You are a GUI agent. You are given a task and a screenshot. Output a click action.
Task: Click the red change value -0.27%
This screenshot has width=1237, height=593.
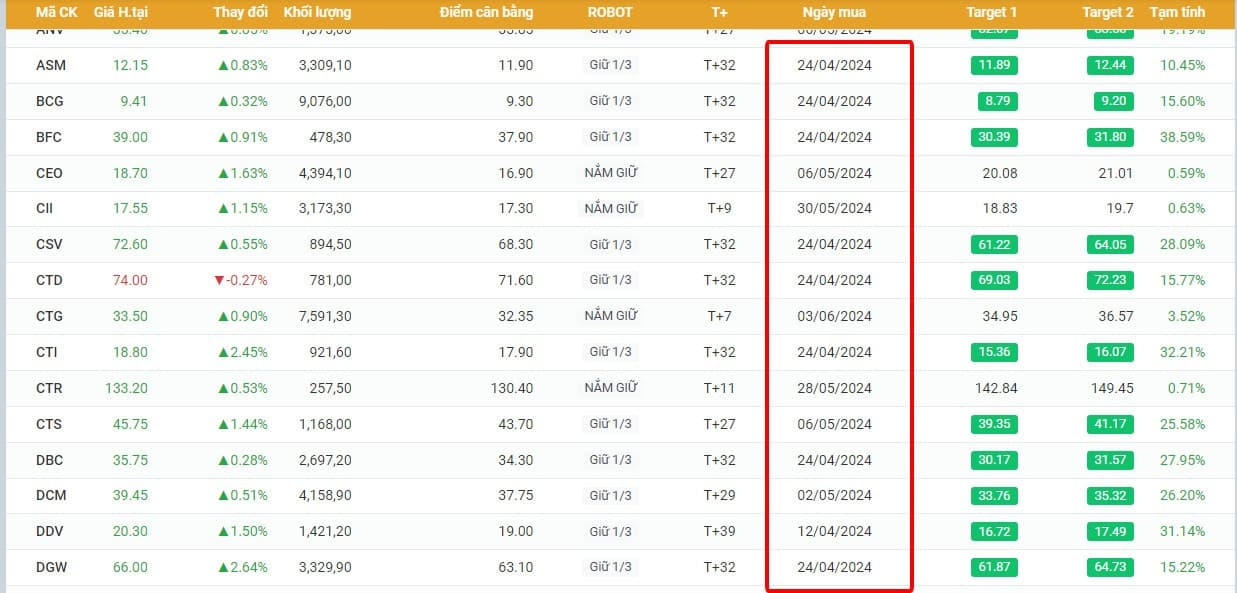[241, 280]
